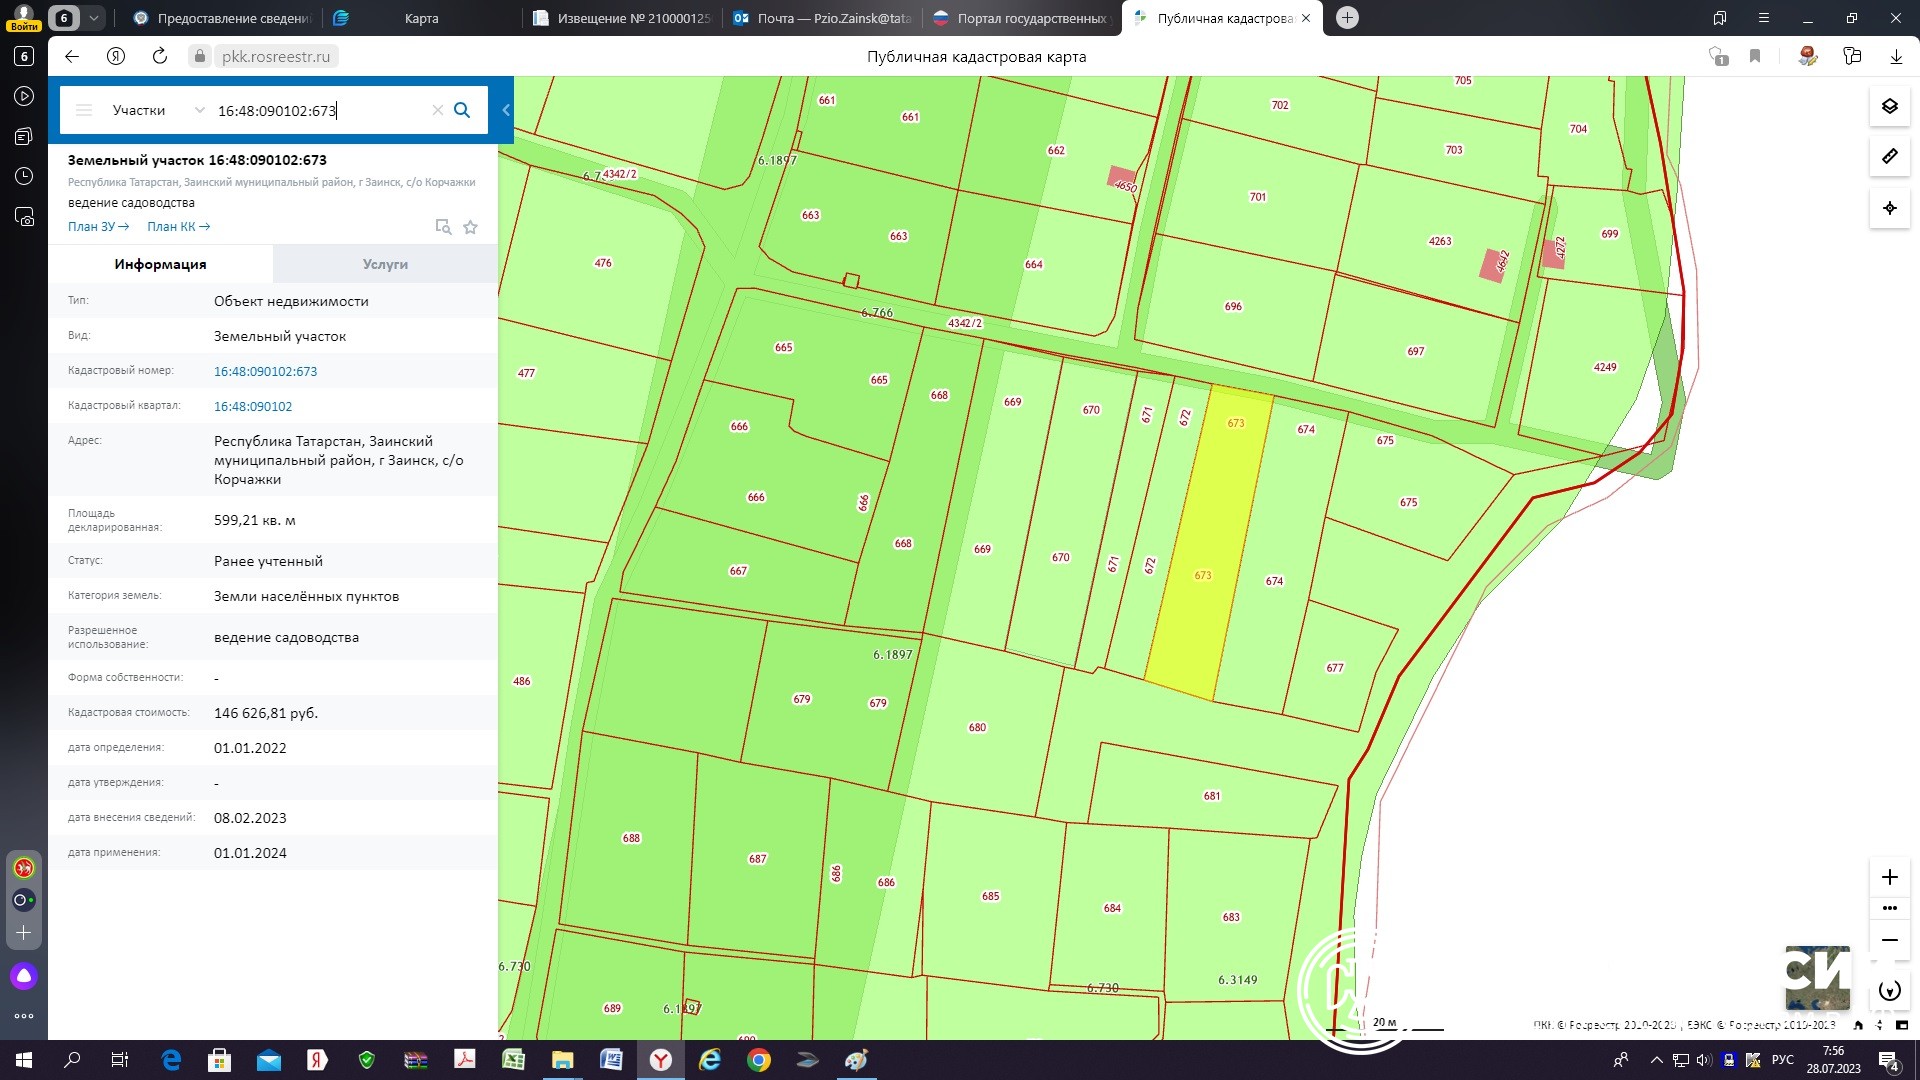This screenshot has height=1080, width=1920.
Task: Zoom in the cadastral map
Action: coord(1889,877)
